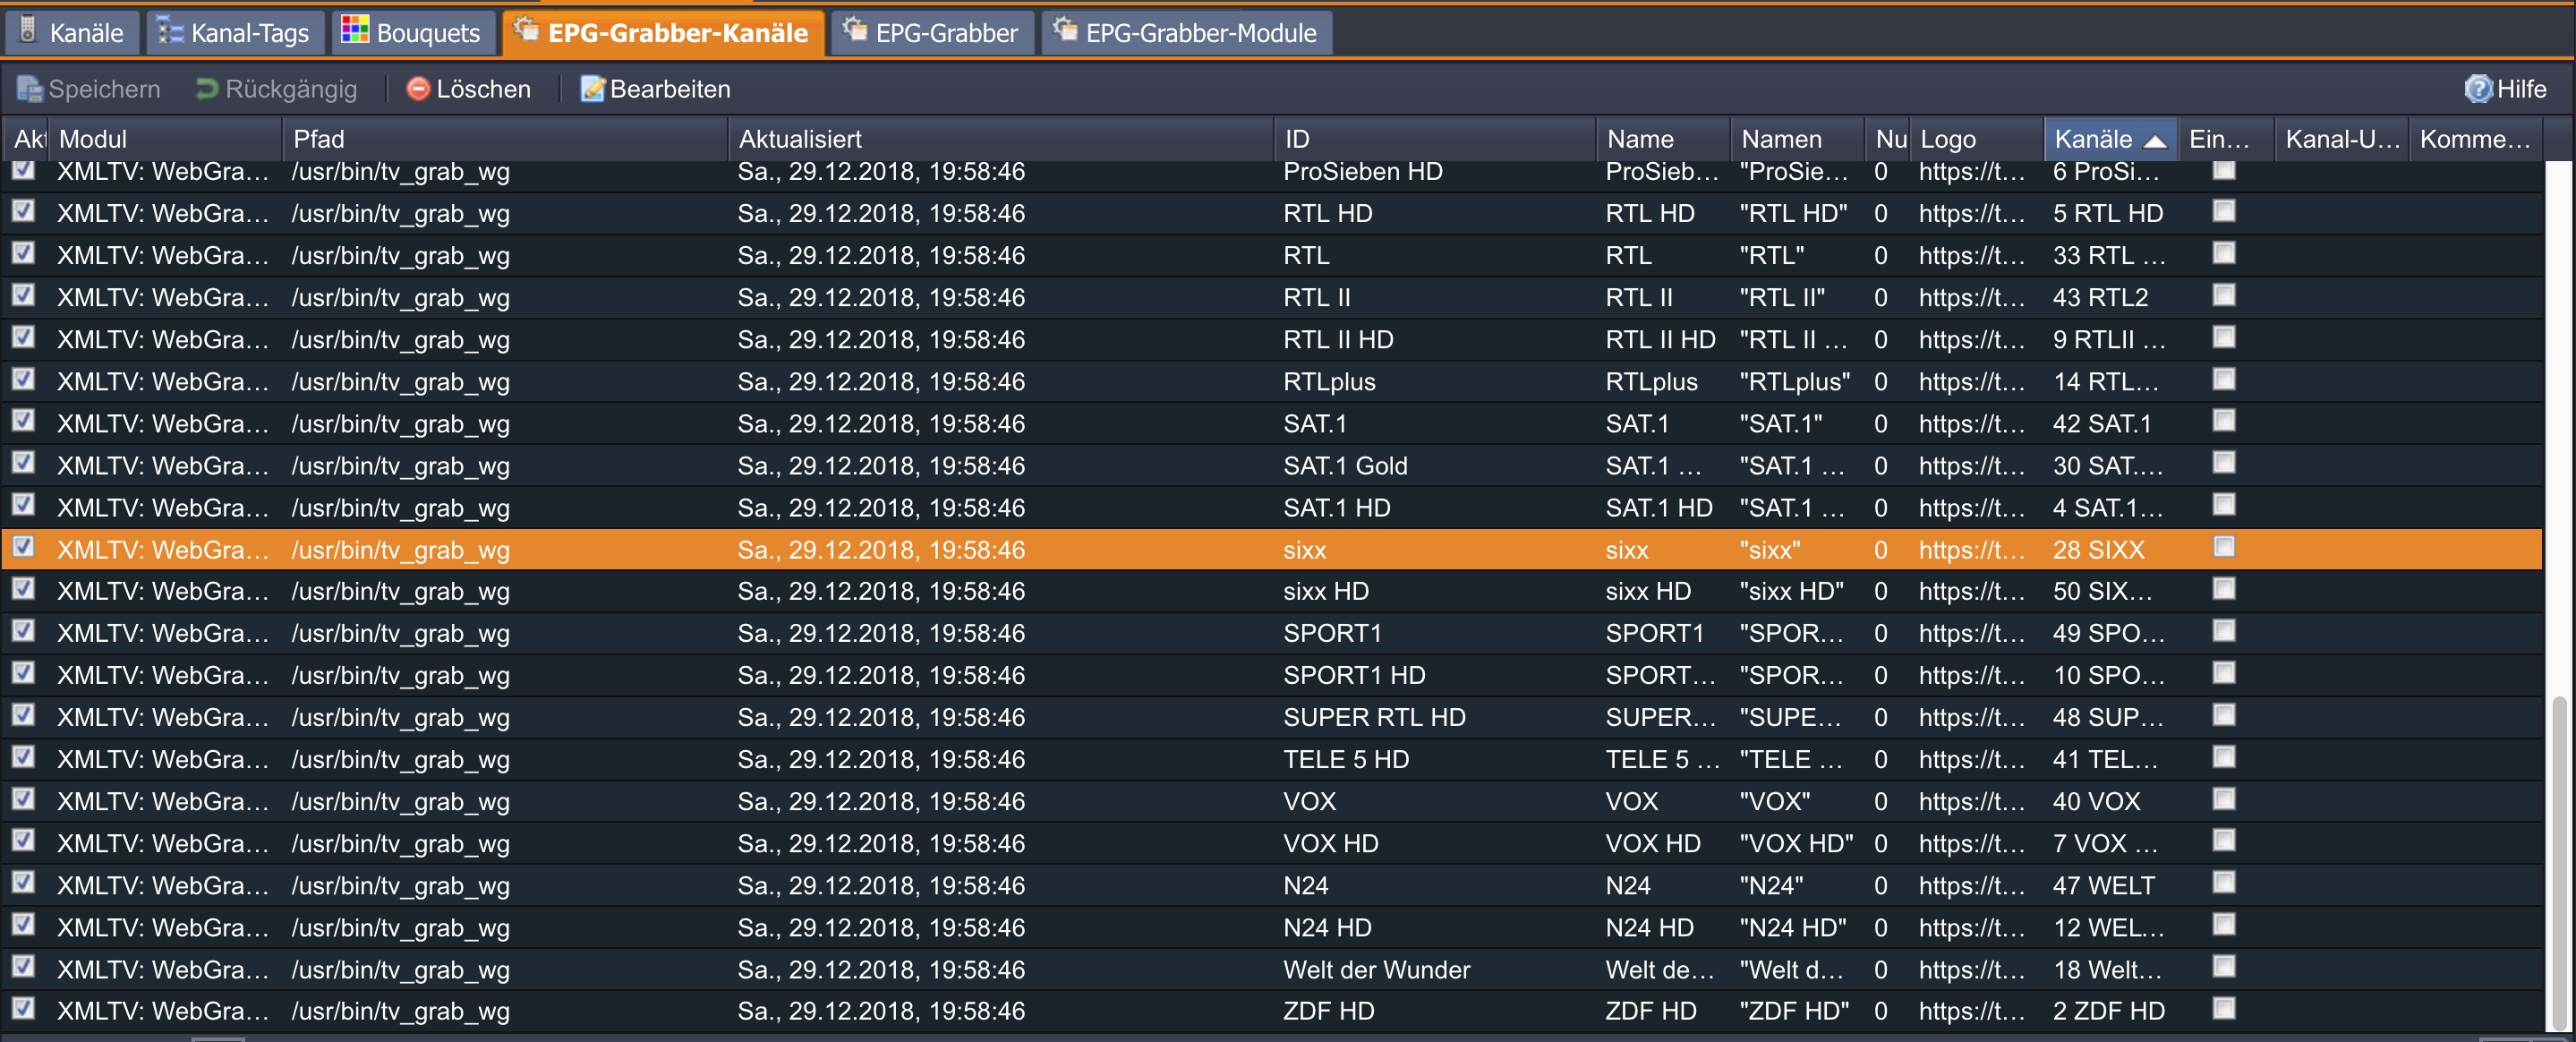The height and width of the screenshot is (1042, 2576).
Task: Sort by Komme… column header
Action: [x=2476, y=139]
